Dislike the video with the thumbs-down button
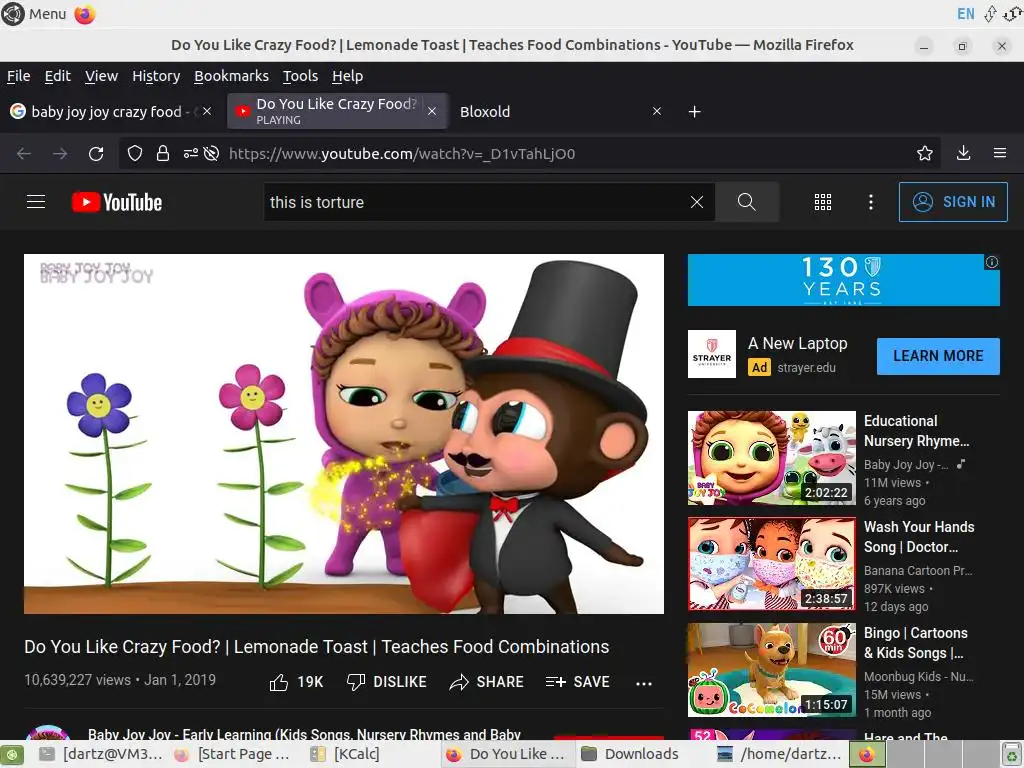Viewport: 1024px width, 768px height. coord(387,682)
